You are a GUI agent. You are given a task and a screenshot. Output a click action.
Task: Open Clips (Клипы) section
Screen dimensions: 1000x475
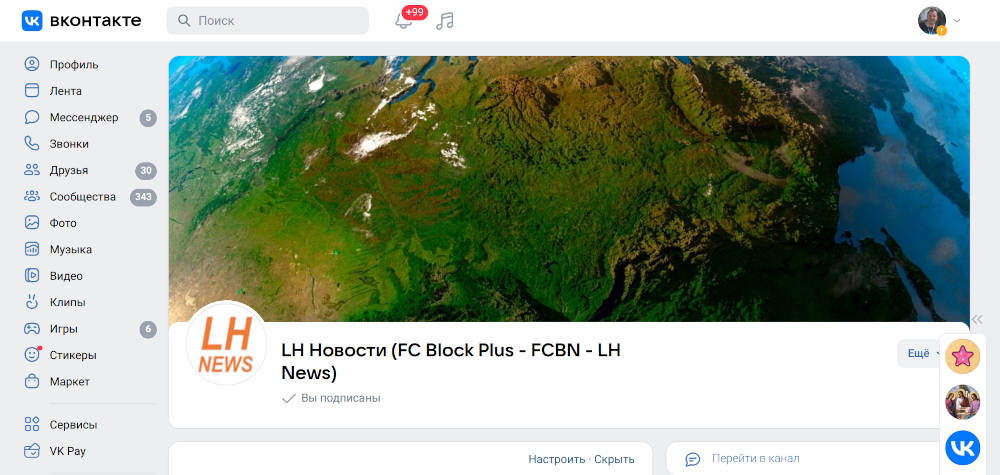(89, 302)
